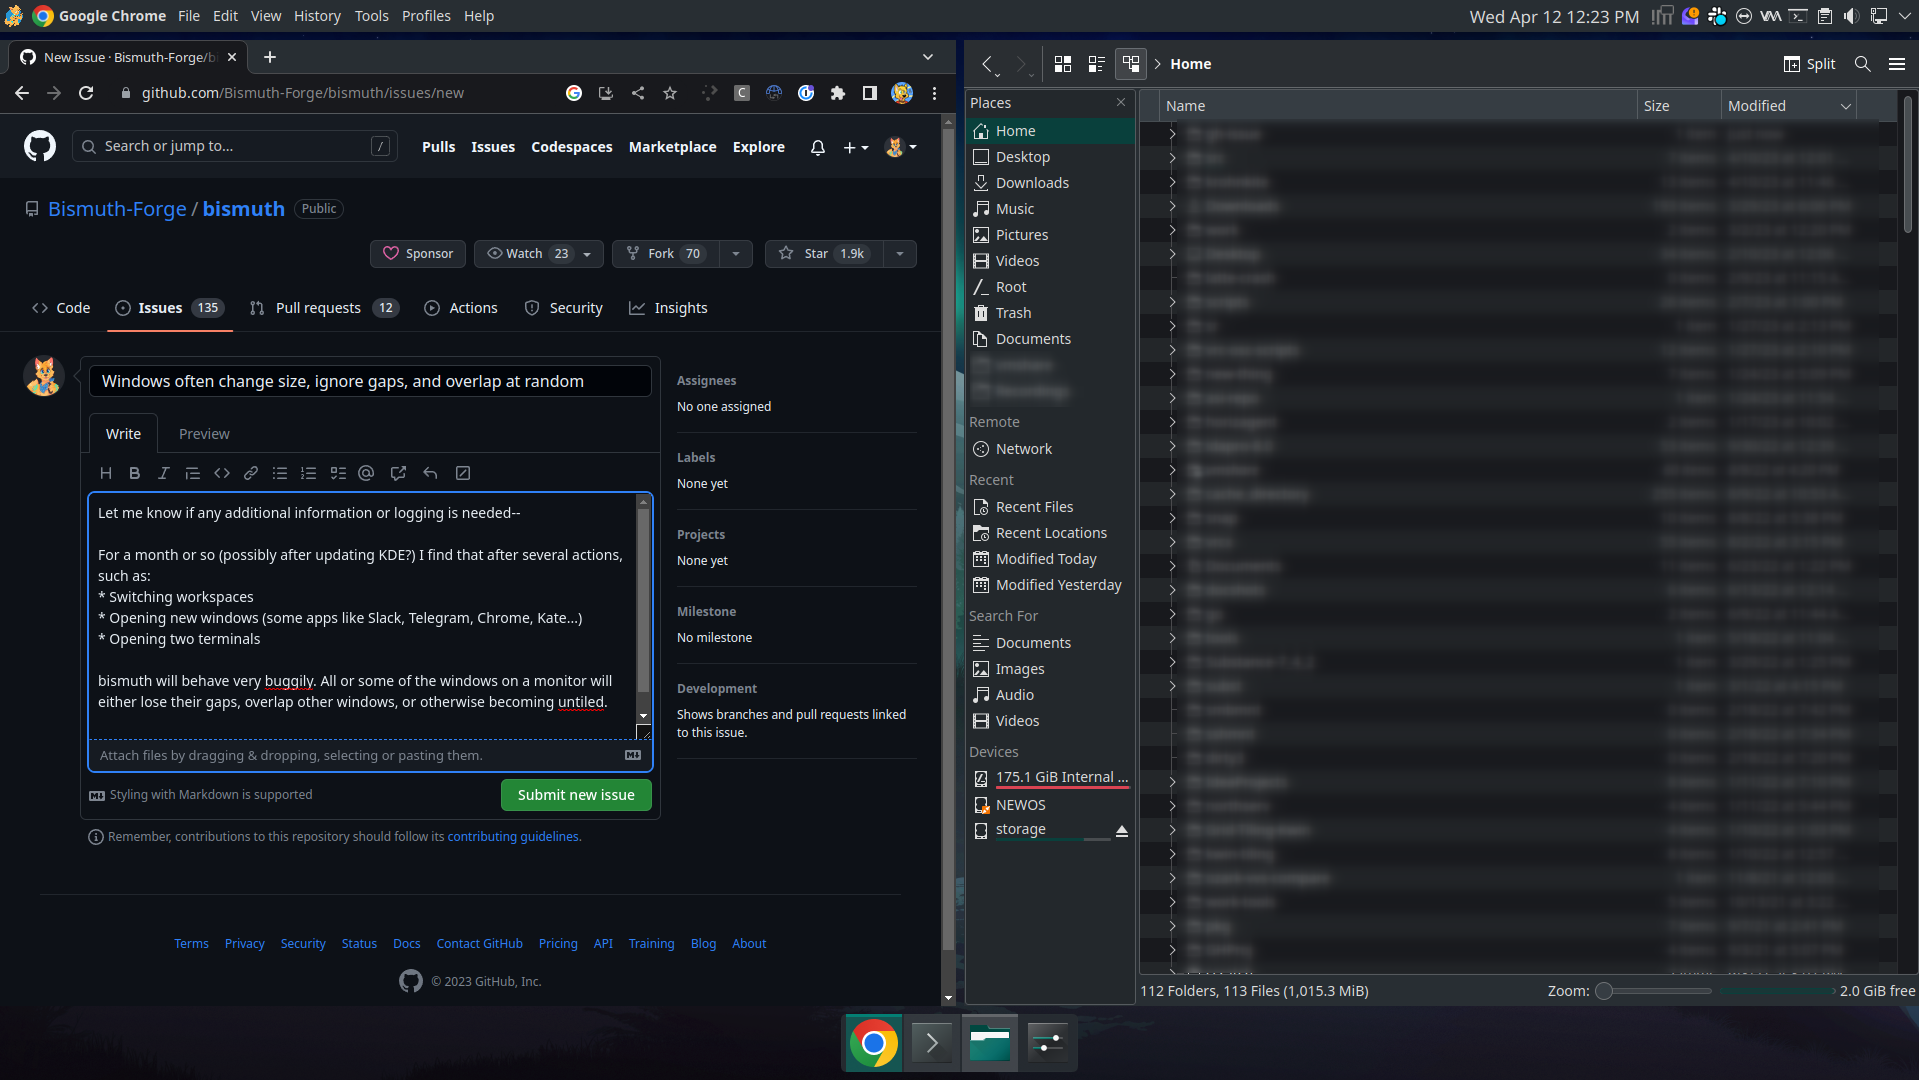Switch Dolphin to compact view mode
This screenshot has height=1080, width=1919.
pos(1096,64)
